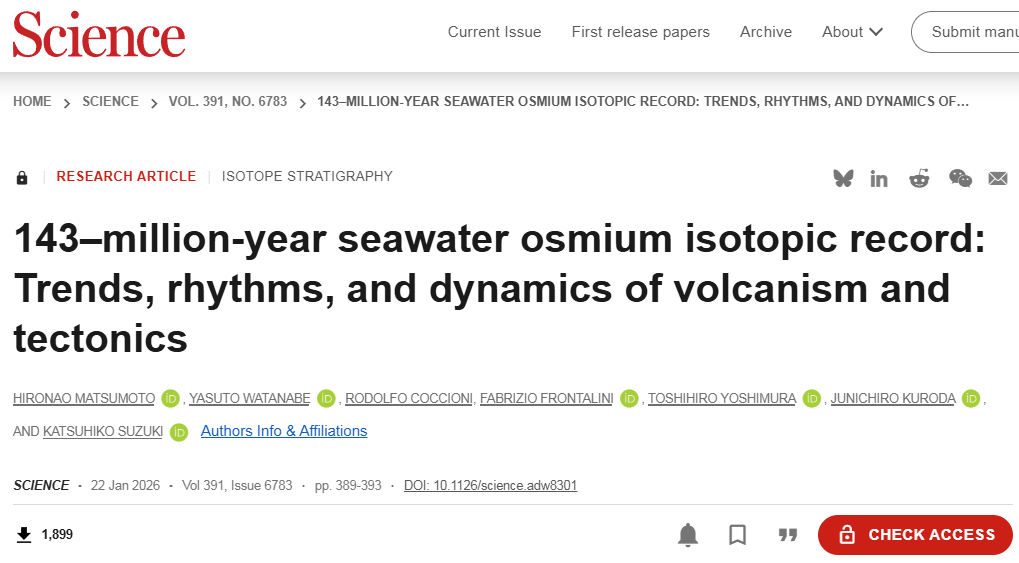This screenshot has width=1019, height=563.
Task: Navigate to Vol. 391, No. 6783 breadcrumb
Action: coord(227,101)
